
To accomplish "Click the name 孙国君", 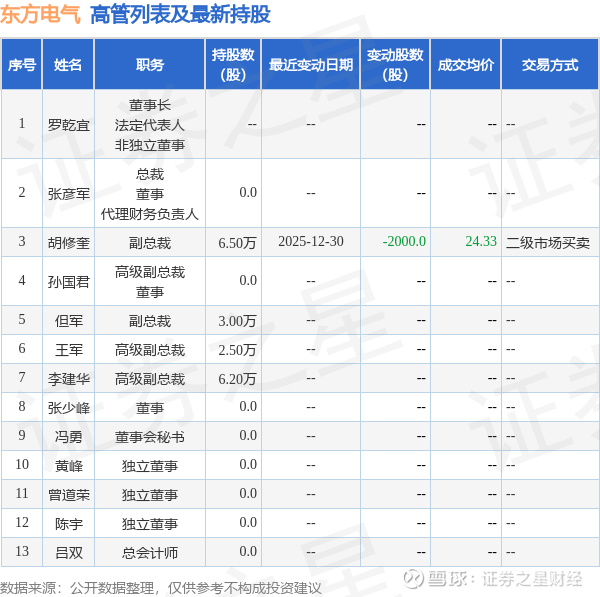I will 68,282.
